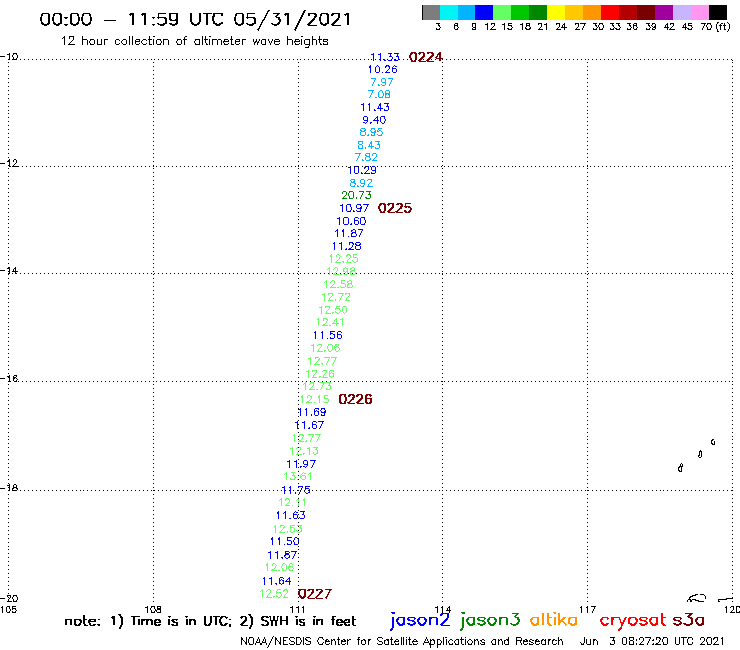The height and width of the screenshot is (650, 740).
Task: Click the wave height value 11.33
Action: pyautogui.click(x=385, y=57)
